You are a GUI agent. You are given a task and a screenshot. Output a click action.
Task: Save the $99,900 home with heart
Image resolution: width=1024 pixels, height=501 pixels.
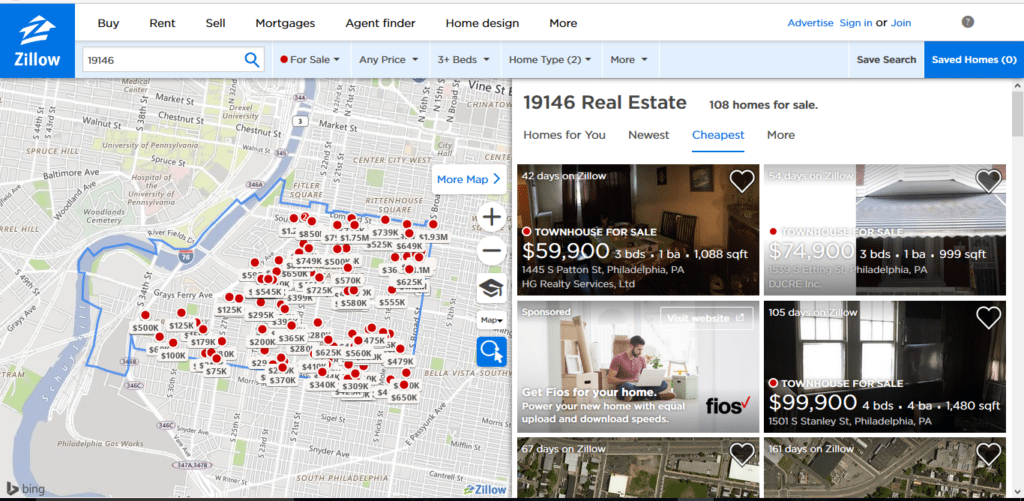point(988,317)
